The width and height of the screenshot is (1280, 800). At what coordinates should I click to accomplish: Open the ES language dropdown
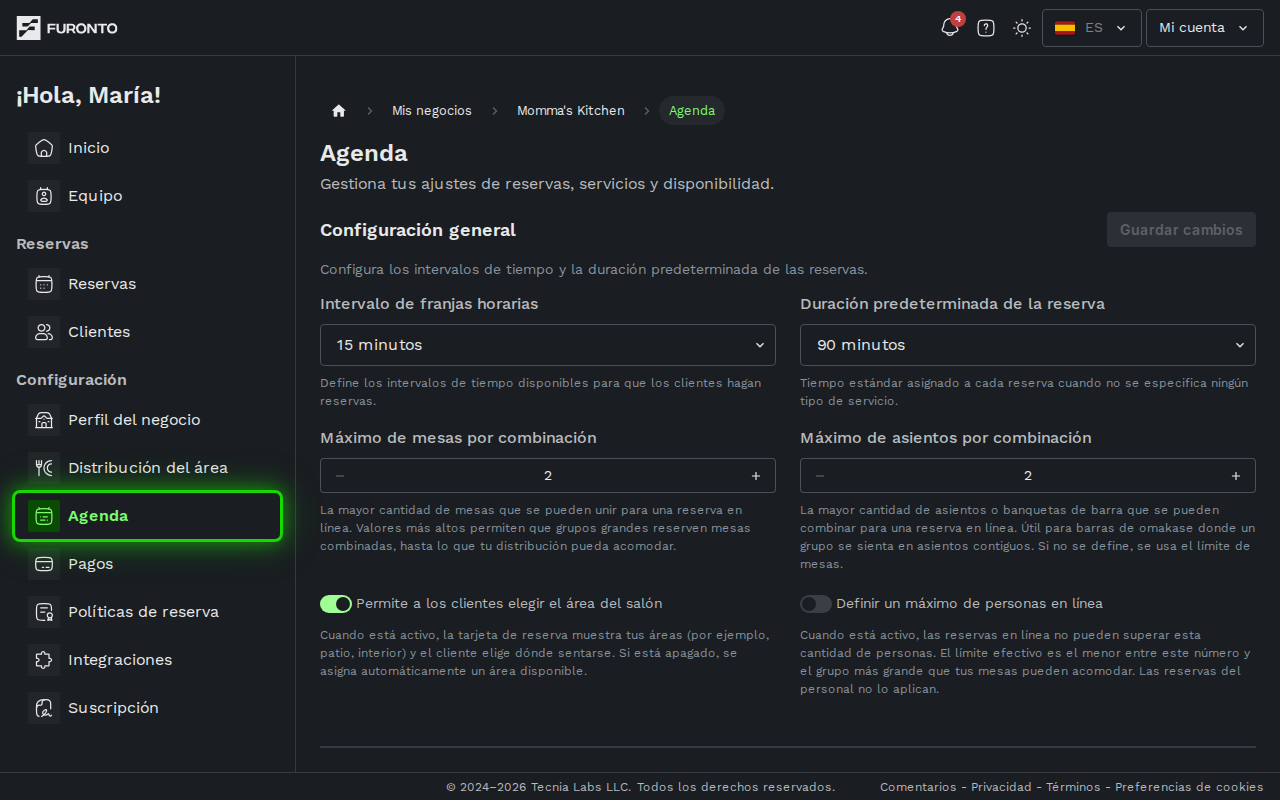pyautogui.click(x=1092, y=28)
